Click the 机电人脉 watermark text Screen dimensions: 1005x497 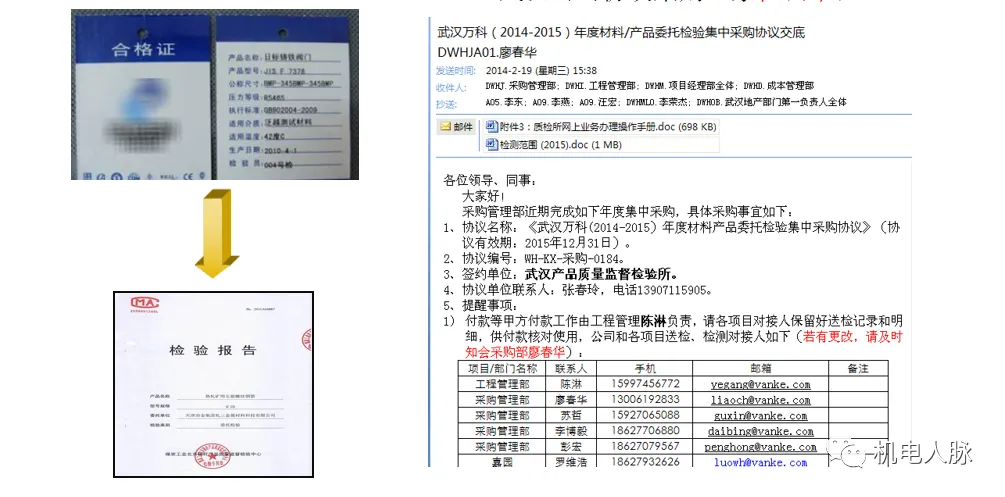[x=924, y=455]
